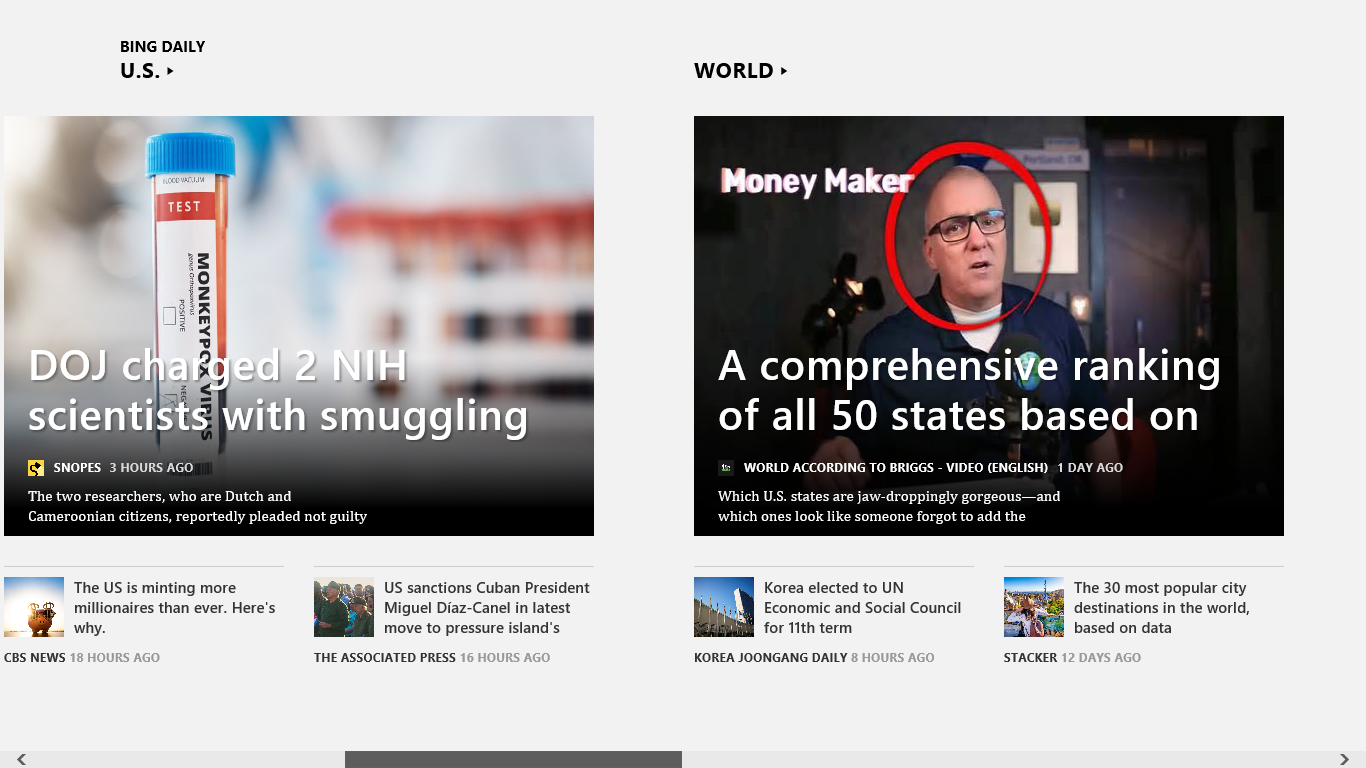Open the DOJ charged 2 NIH scientists headline
The image size is (1366, 768).
[x=278, y=391]
